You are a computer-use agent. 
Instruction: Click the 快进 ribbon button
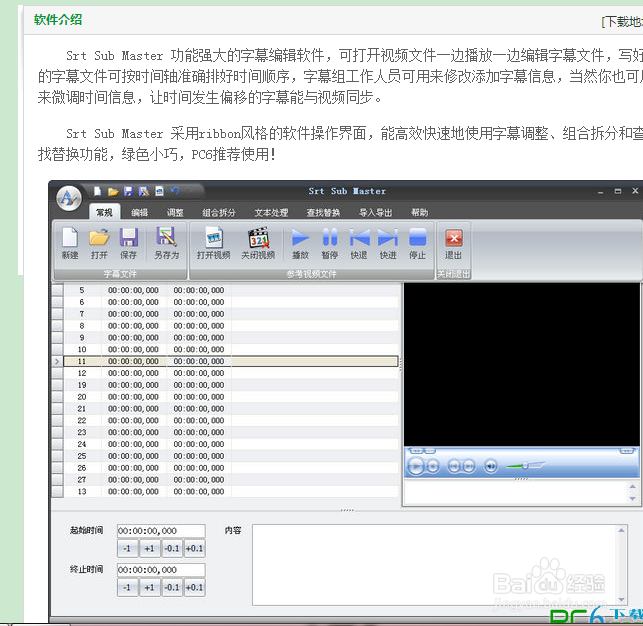click(x=388, y=243)
